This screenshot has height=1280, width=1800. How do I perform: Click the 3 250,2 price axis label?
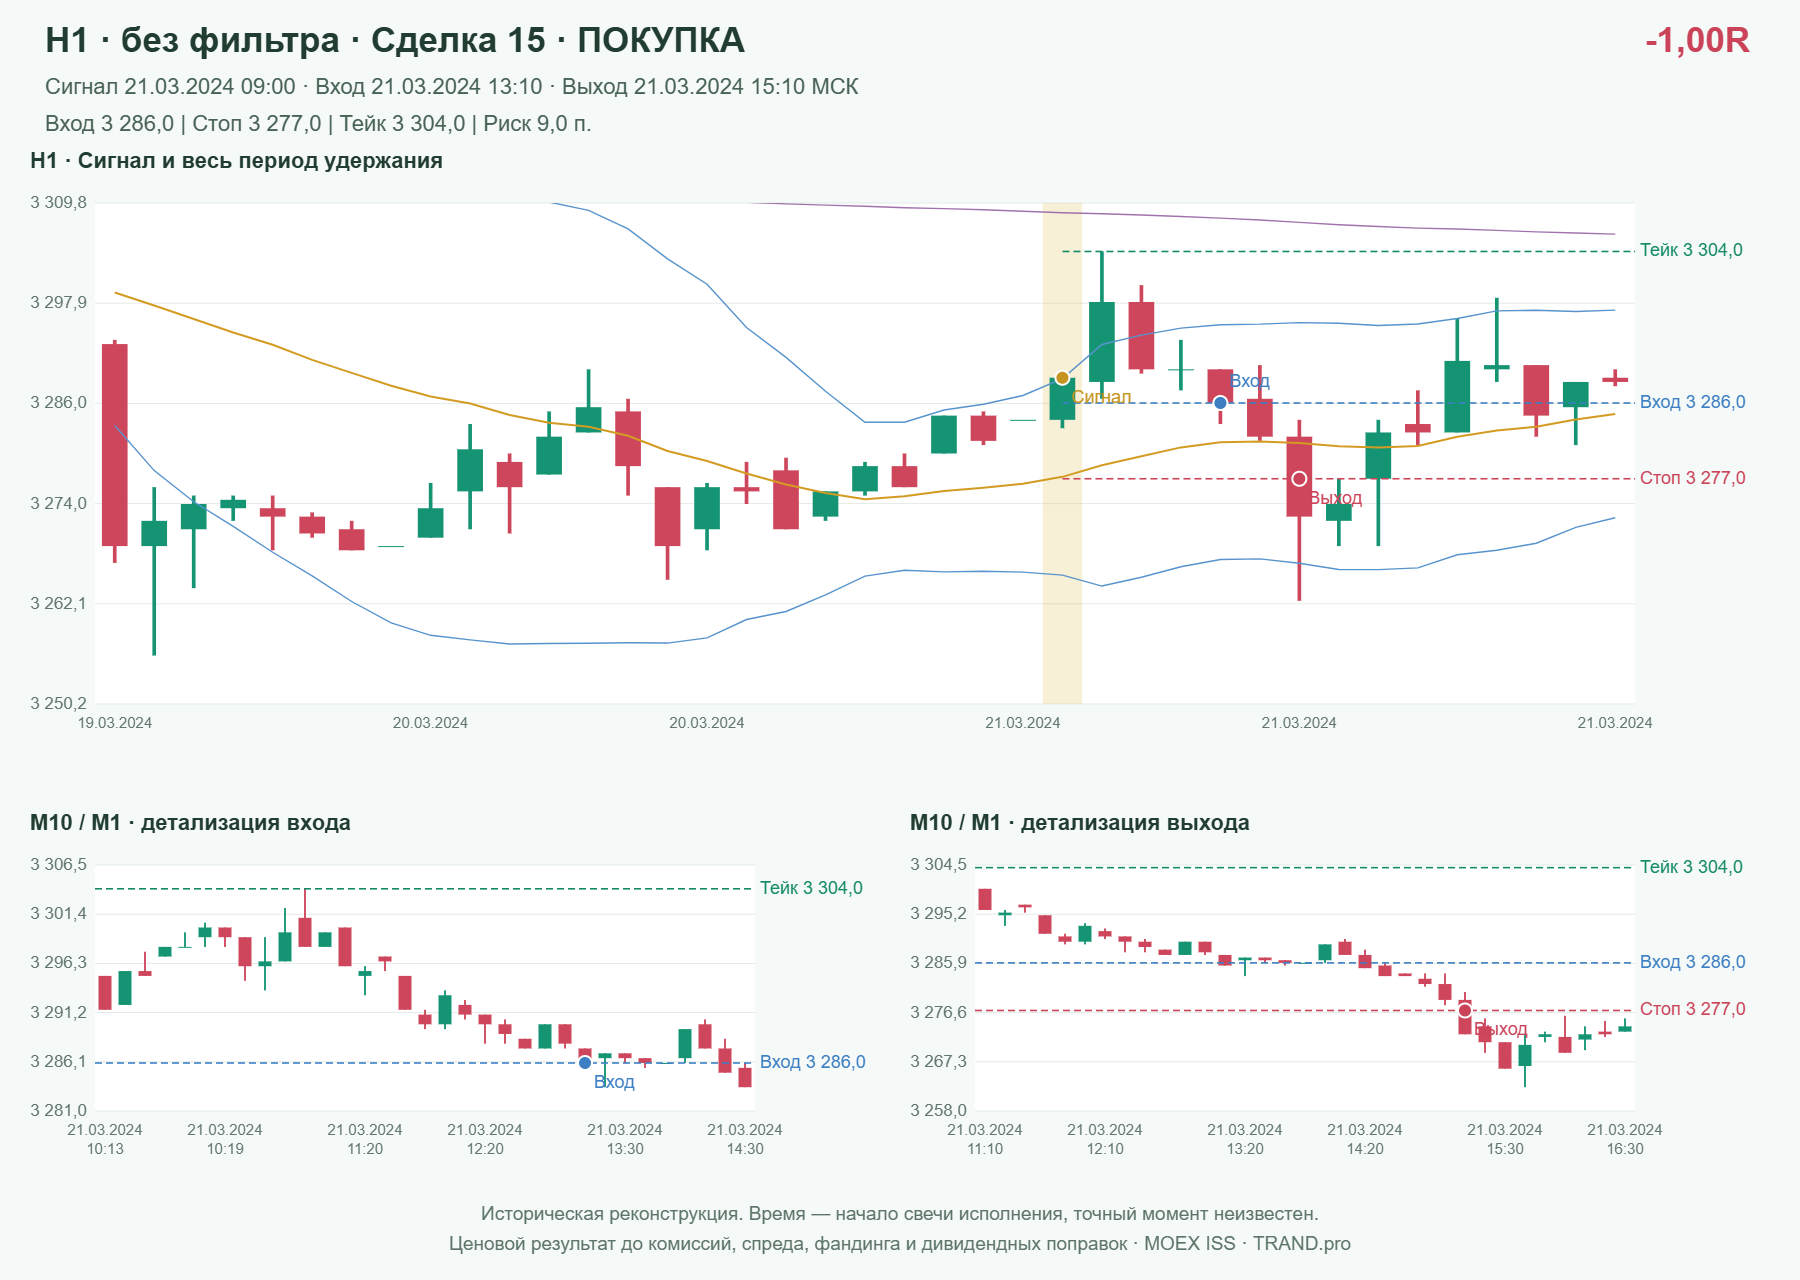click(x=59, y=704)
